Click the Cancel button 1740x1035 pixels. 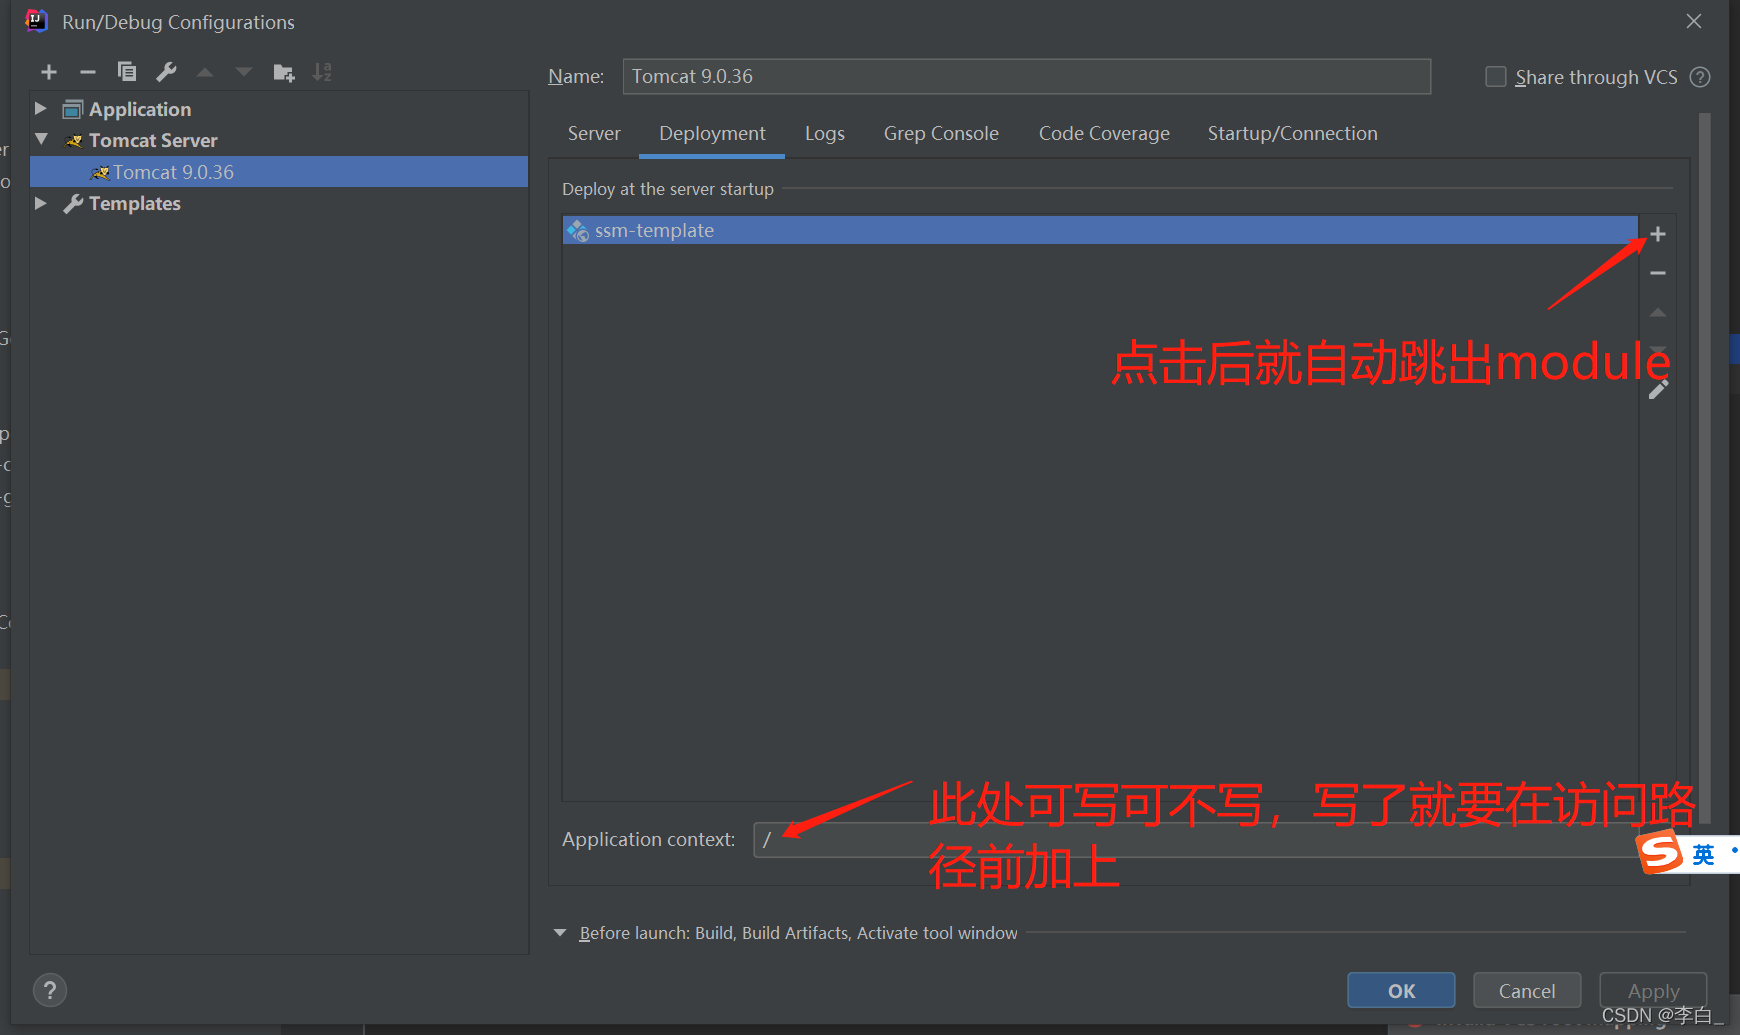point(1527,990)
